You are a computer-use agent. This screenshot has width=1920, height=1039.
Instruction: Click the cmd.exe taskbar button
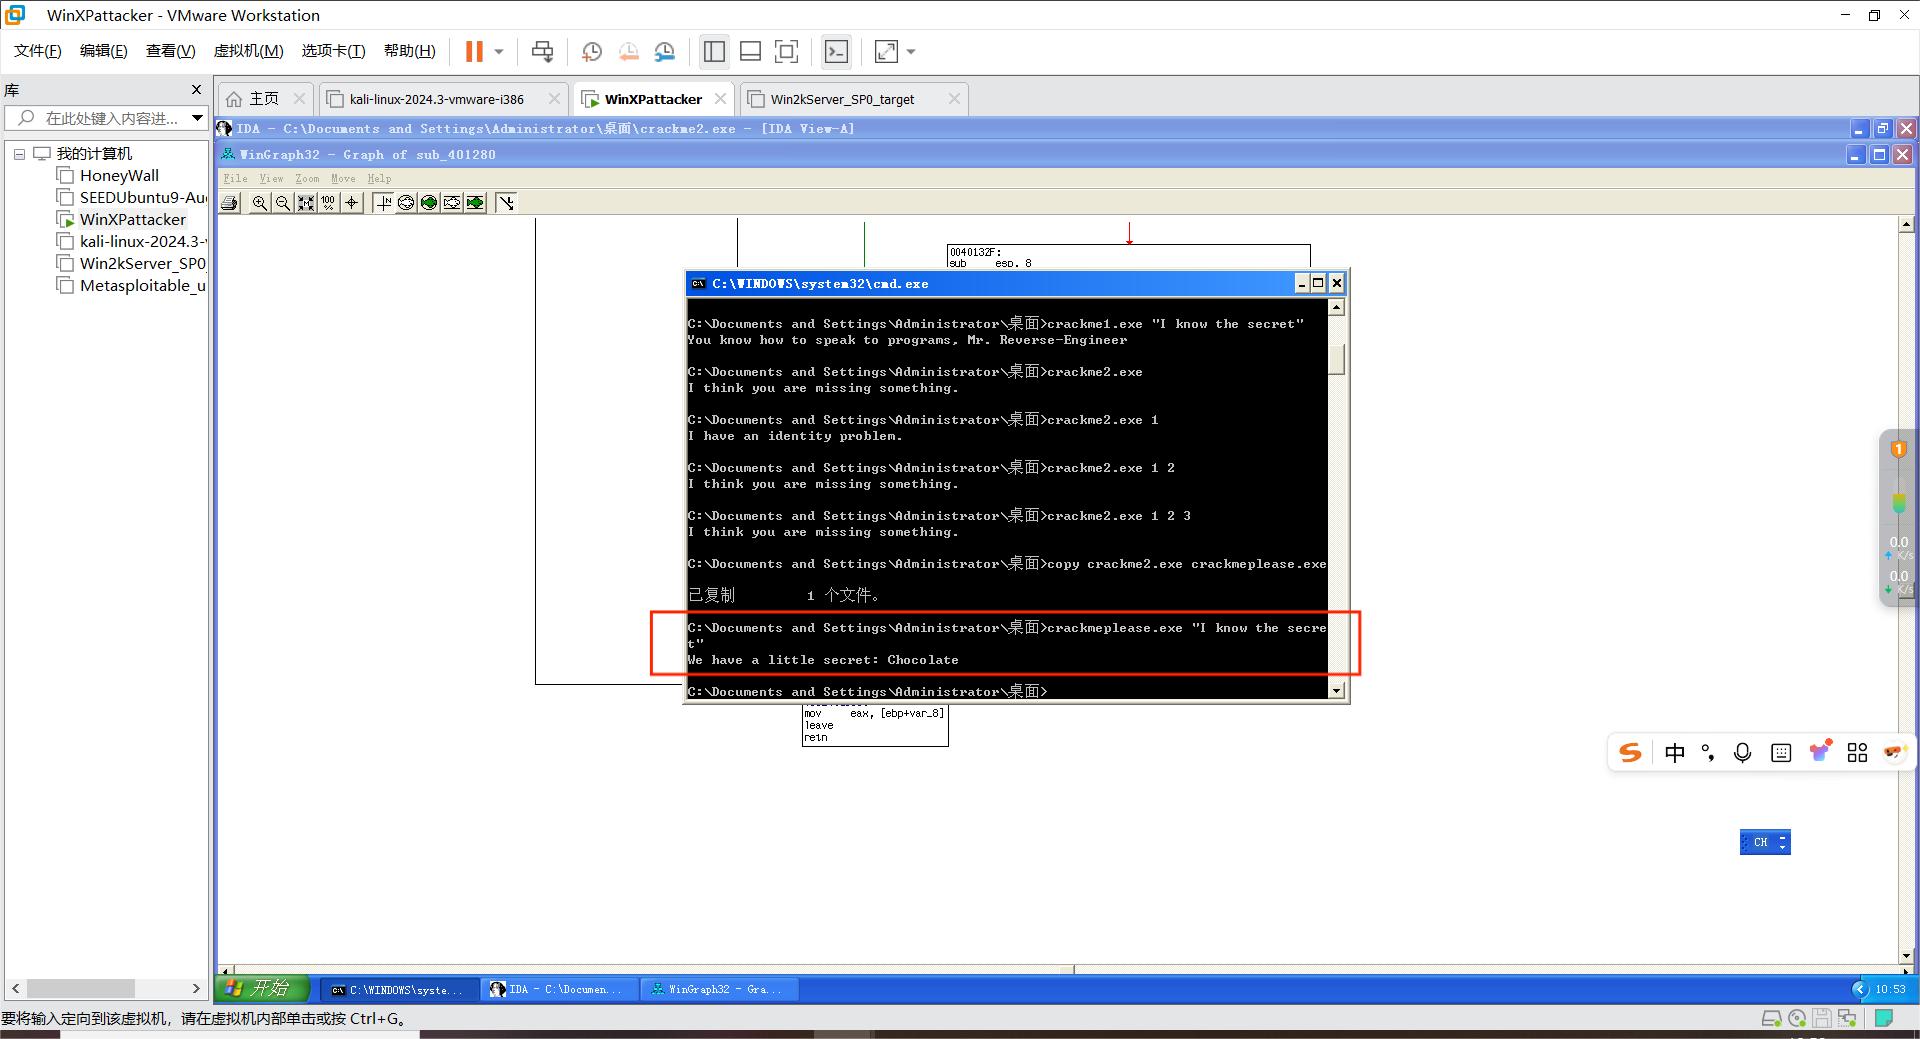coord(399,990)
